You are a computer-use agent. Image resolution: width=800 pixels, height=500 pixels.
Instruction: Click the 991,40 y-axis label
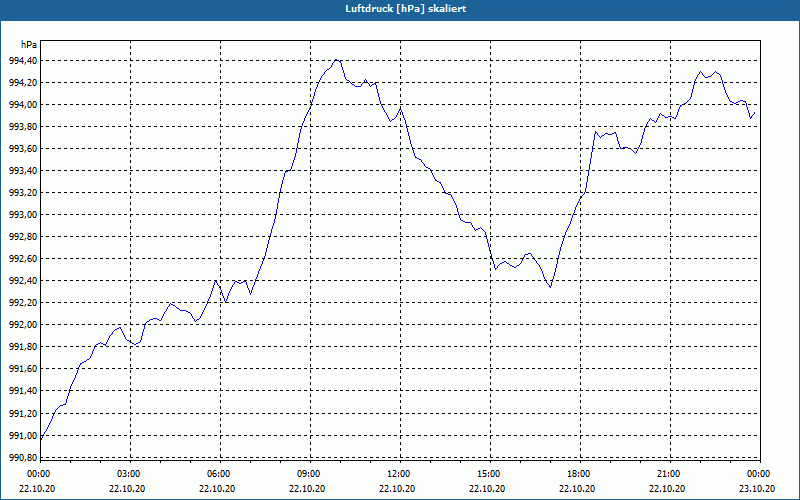click(23, 391)
